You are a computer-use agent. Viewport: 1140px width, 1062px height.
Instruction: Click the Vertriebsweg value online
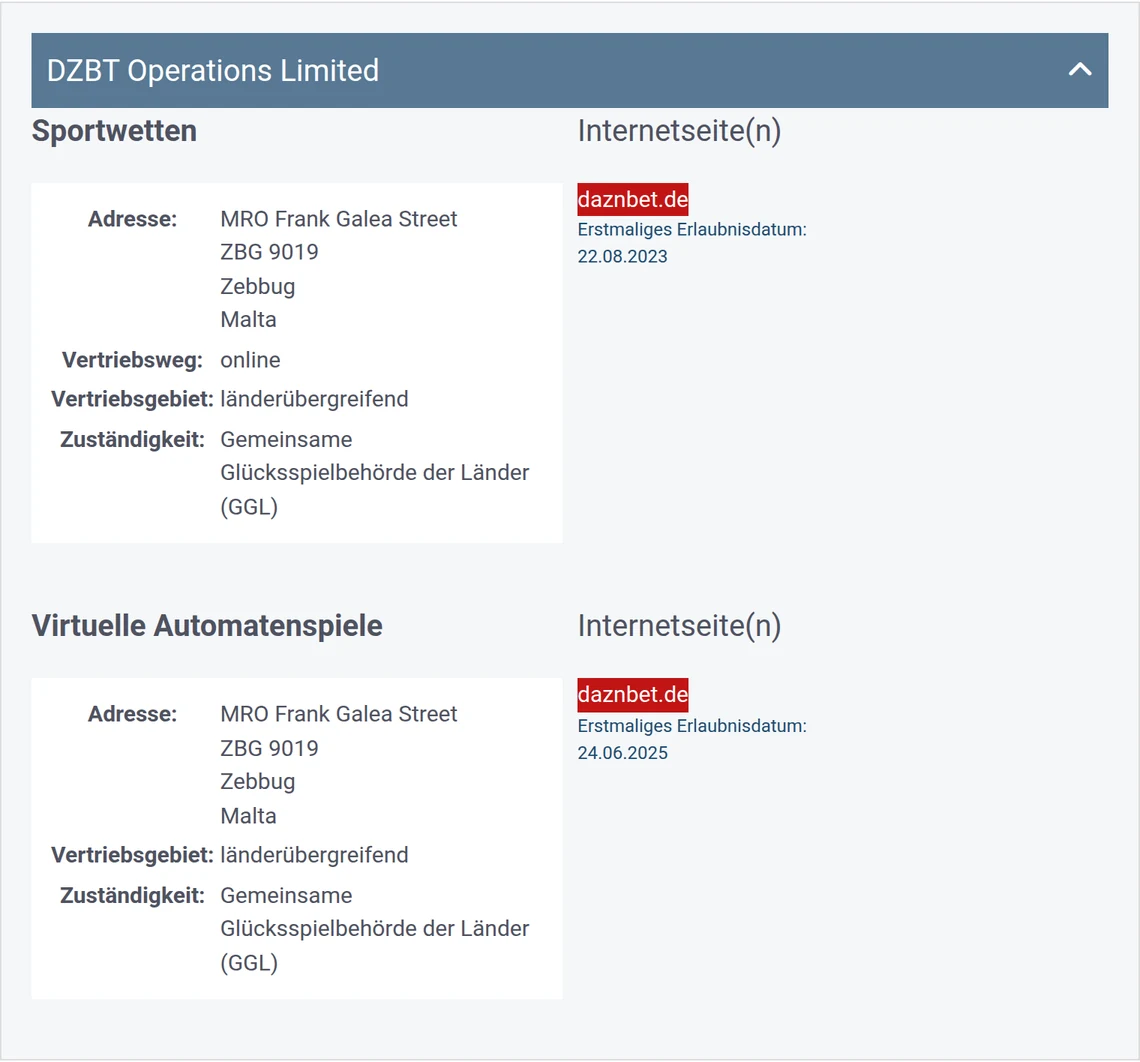coord(250,360)
